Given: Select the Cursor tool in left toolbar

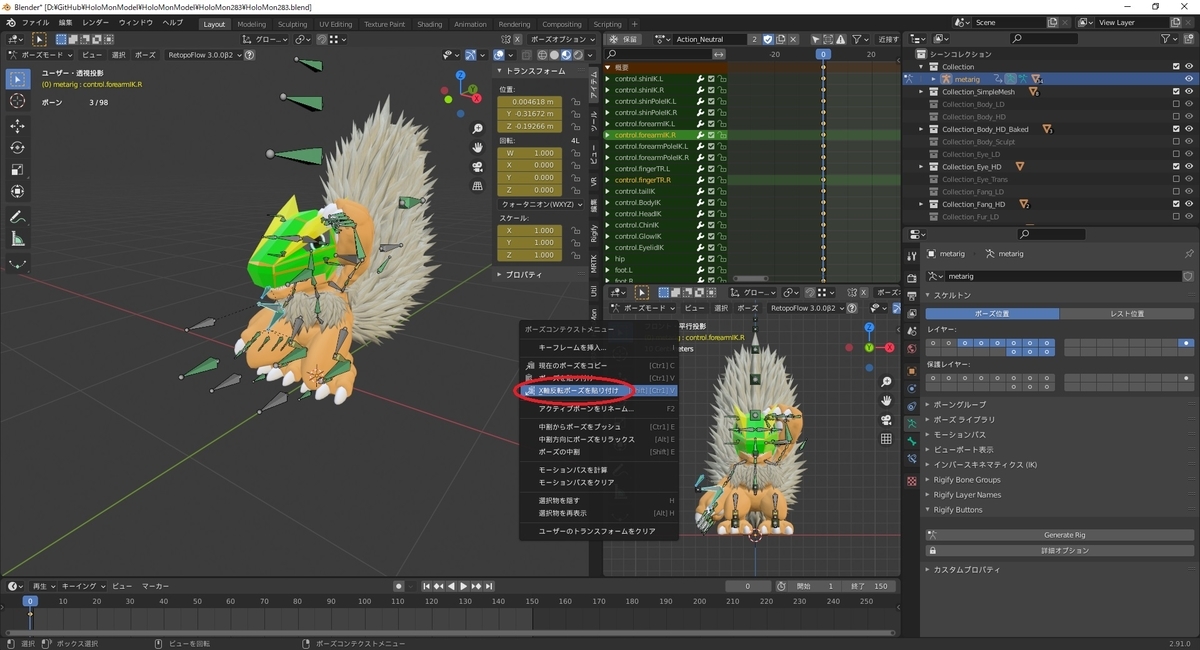Looking at the screenshot, I should (18, 101).
